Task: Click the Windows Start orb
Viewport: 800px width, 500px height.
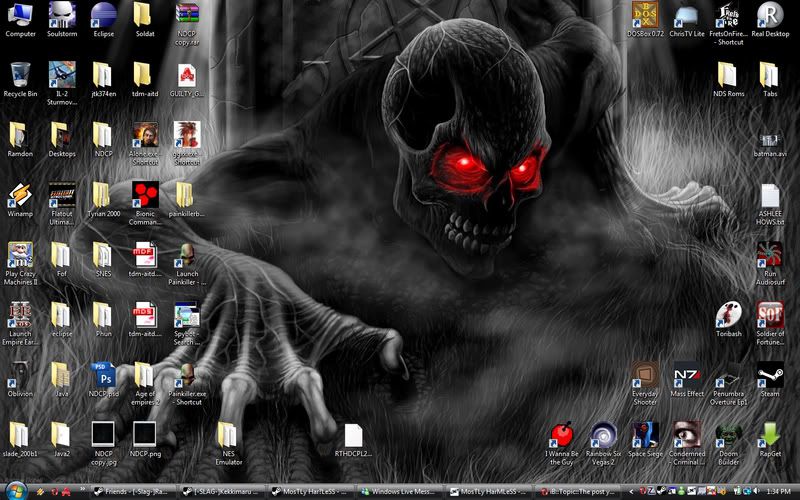Action: [15, 491]
